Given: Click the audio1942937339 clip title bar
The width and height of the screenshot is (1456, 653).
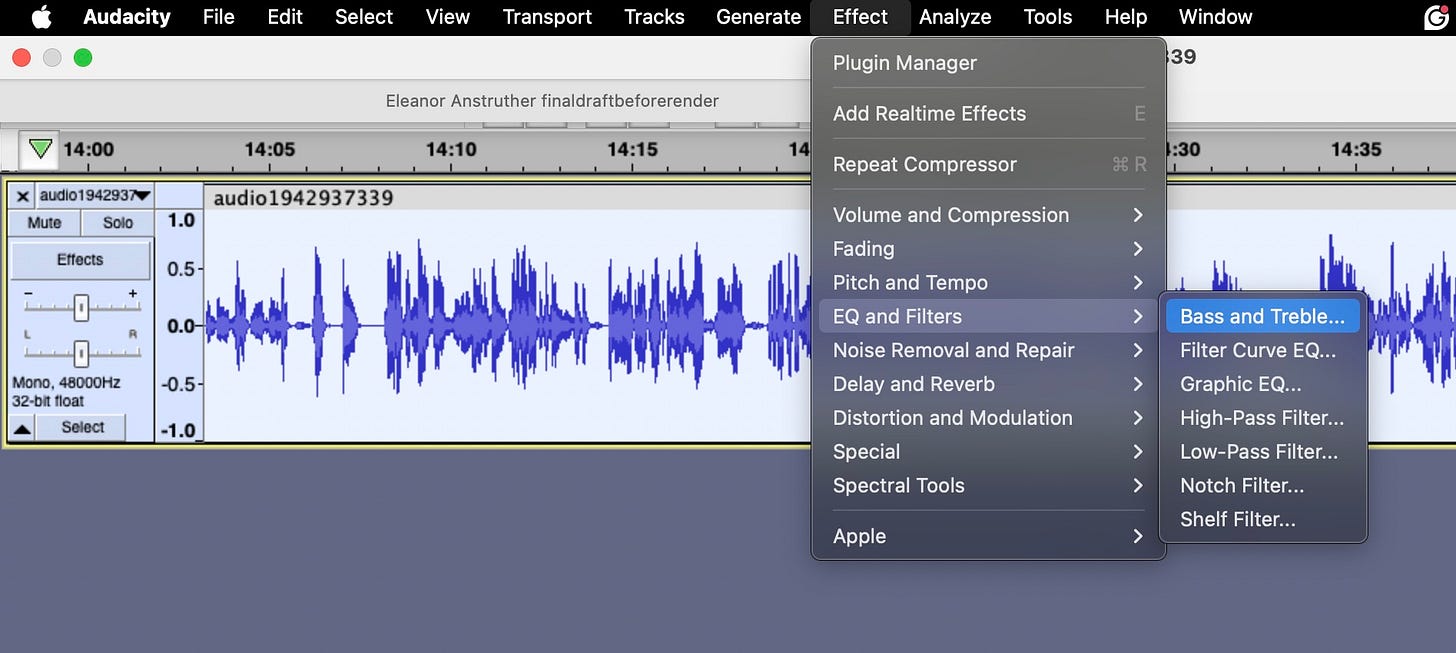Looking at the screenshot, I should [x=507, y=198].
